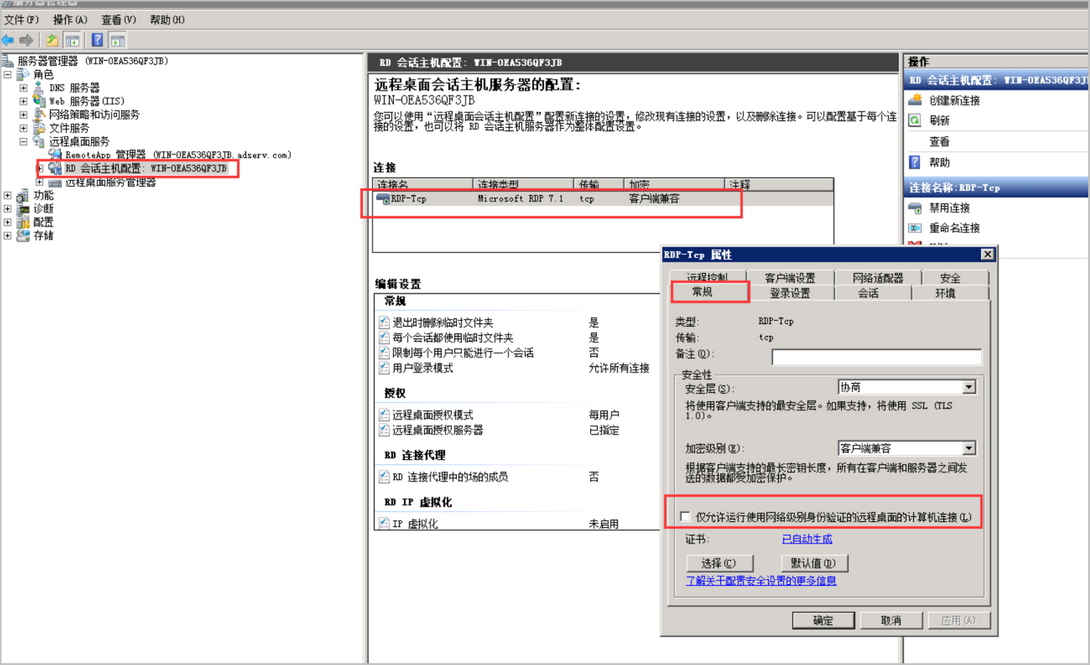Click the up-one-level folder toolbar icon
The image size is (1090, 665).
[52, 40]
